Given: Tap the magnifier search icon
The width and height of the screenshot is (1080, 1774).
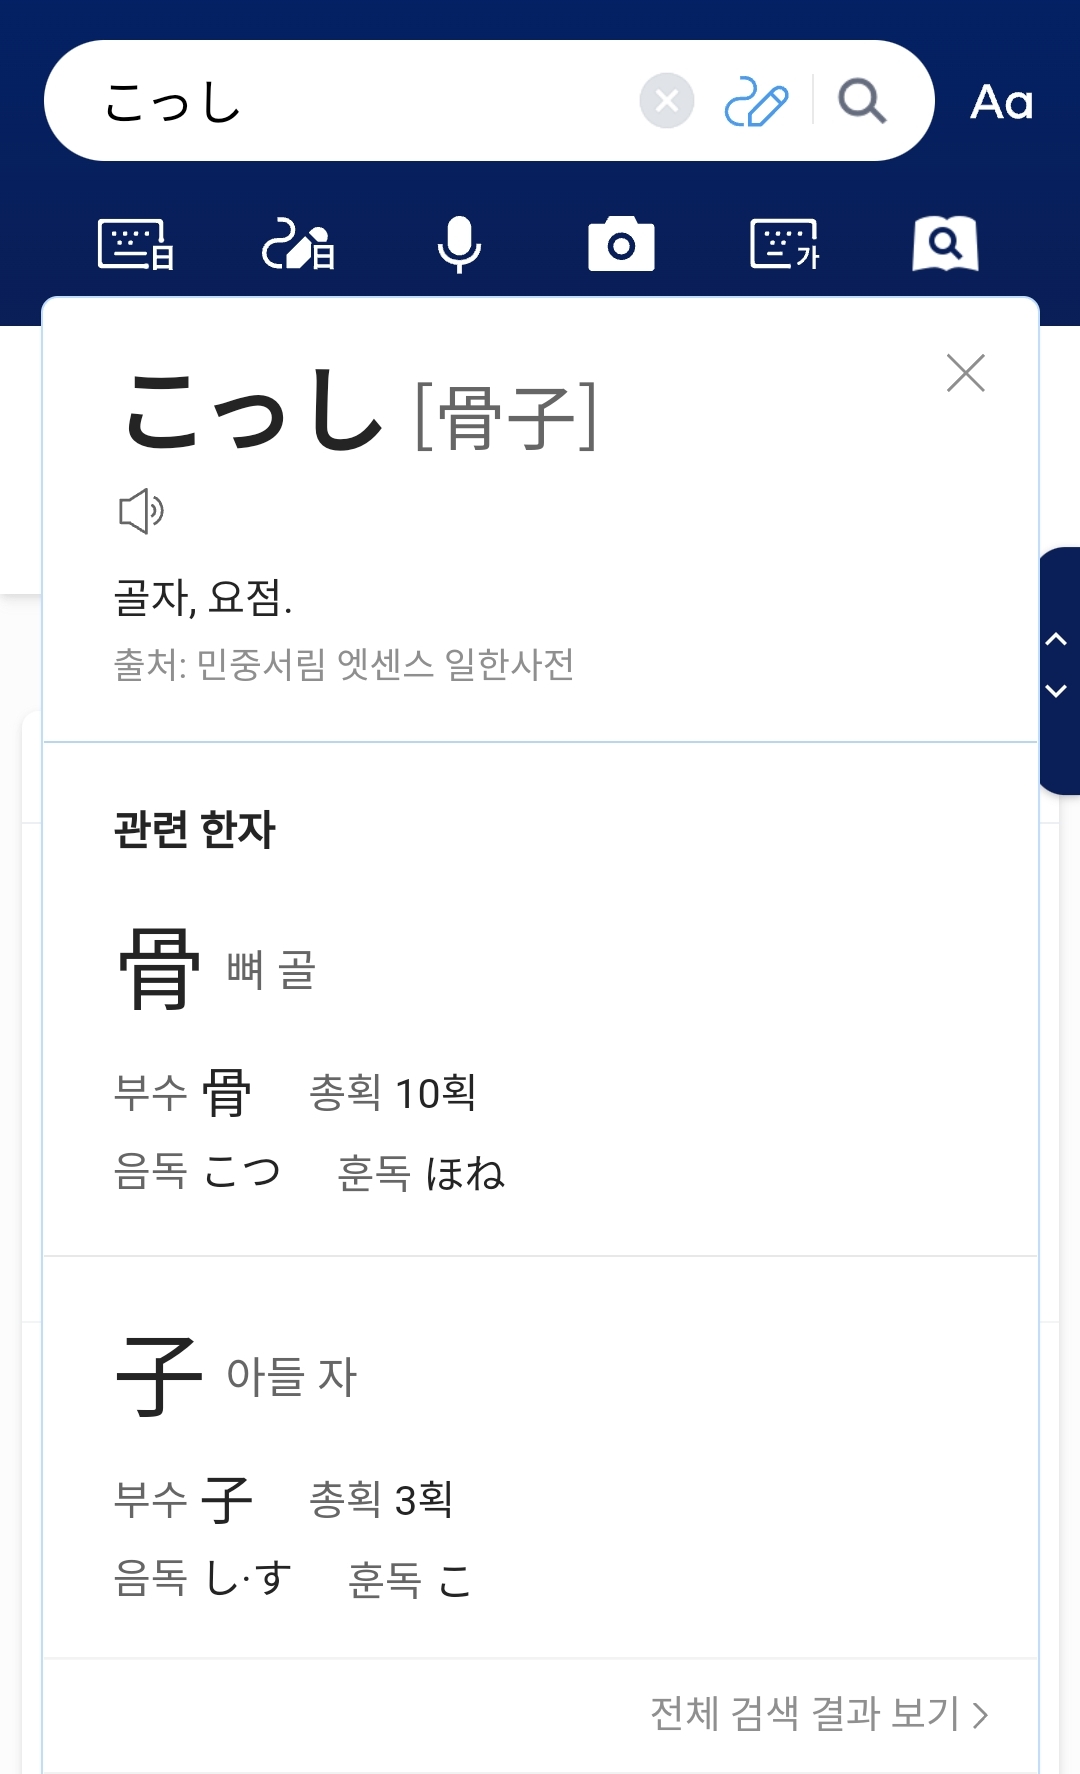Looking at the screenshot, I should tap(861, 101).
